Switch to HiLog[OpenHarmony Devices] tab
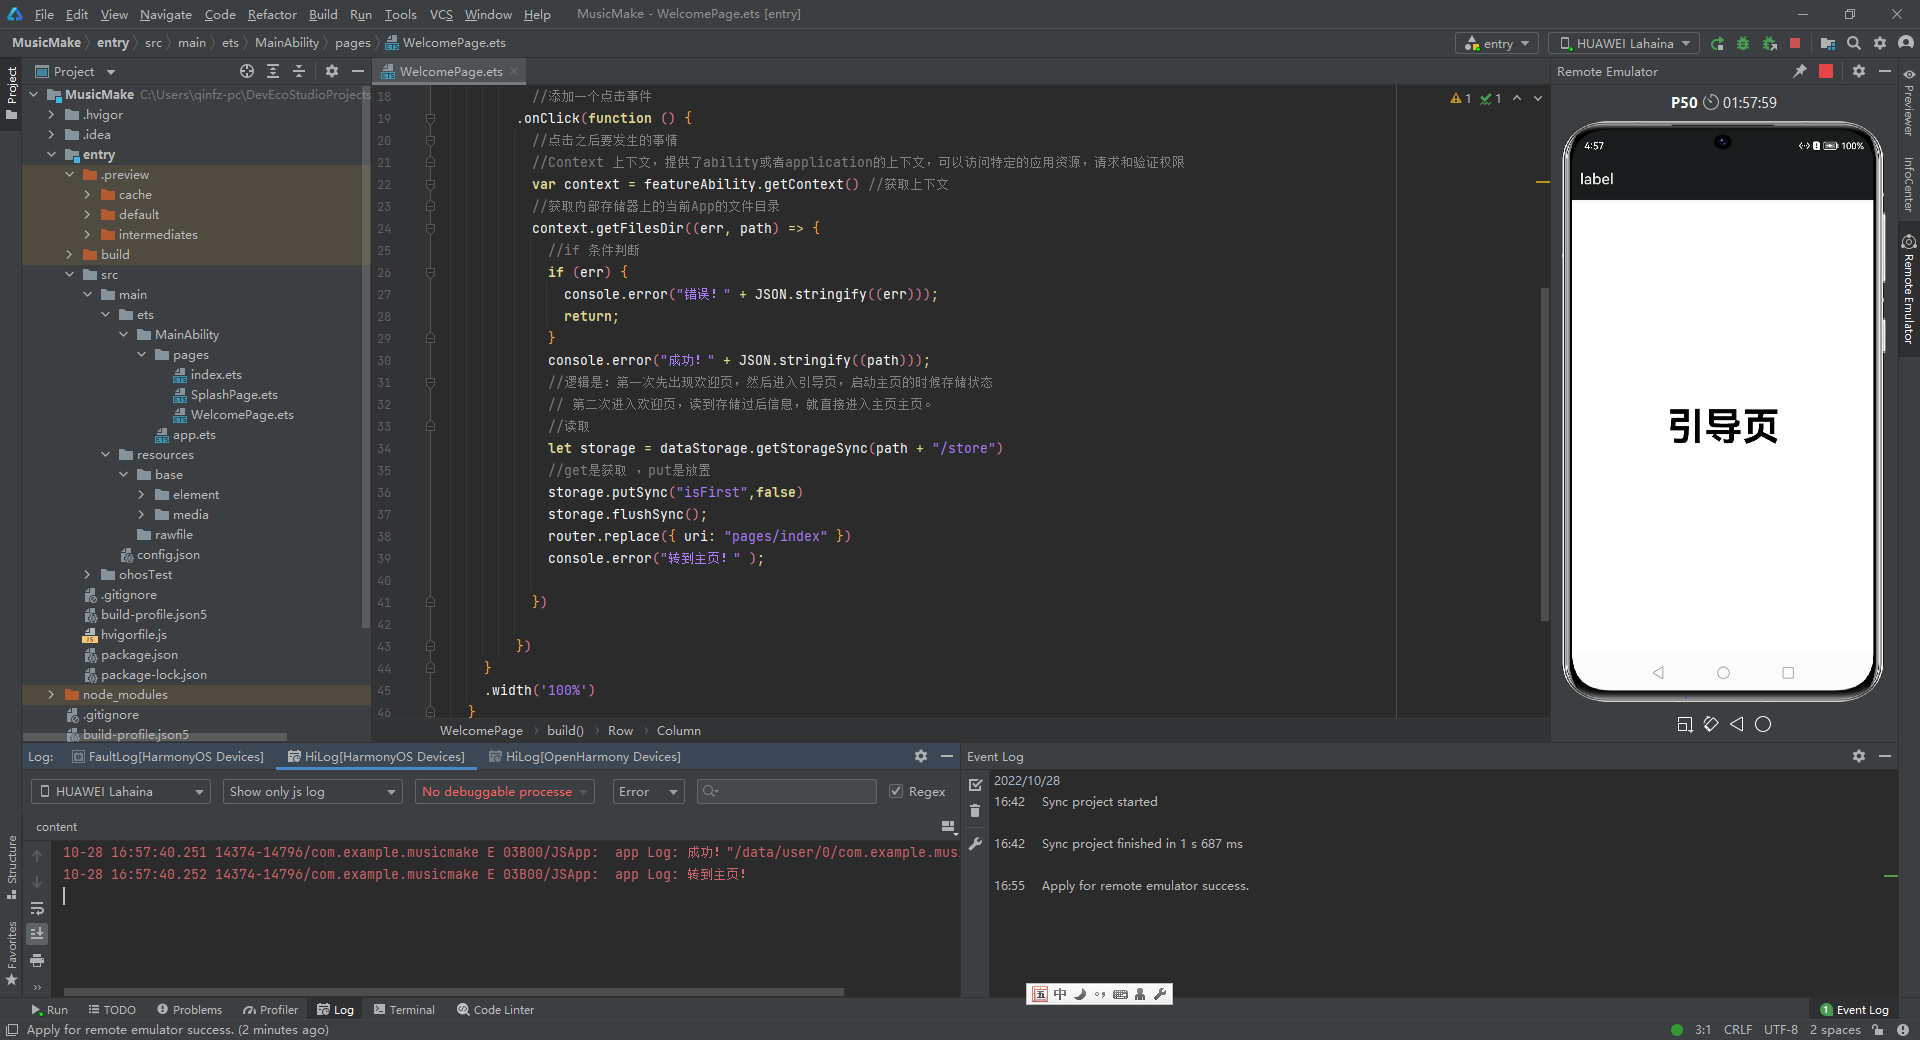Screen dimensions: 1920x1040 click(585, 756)
